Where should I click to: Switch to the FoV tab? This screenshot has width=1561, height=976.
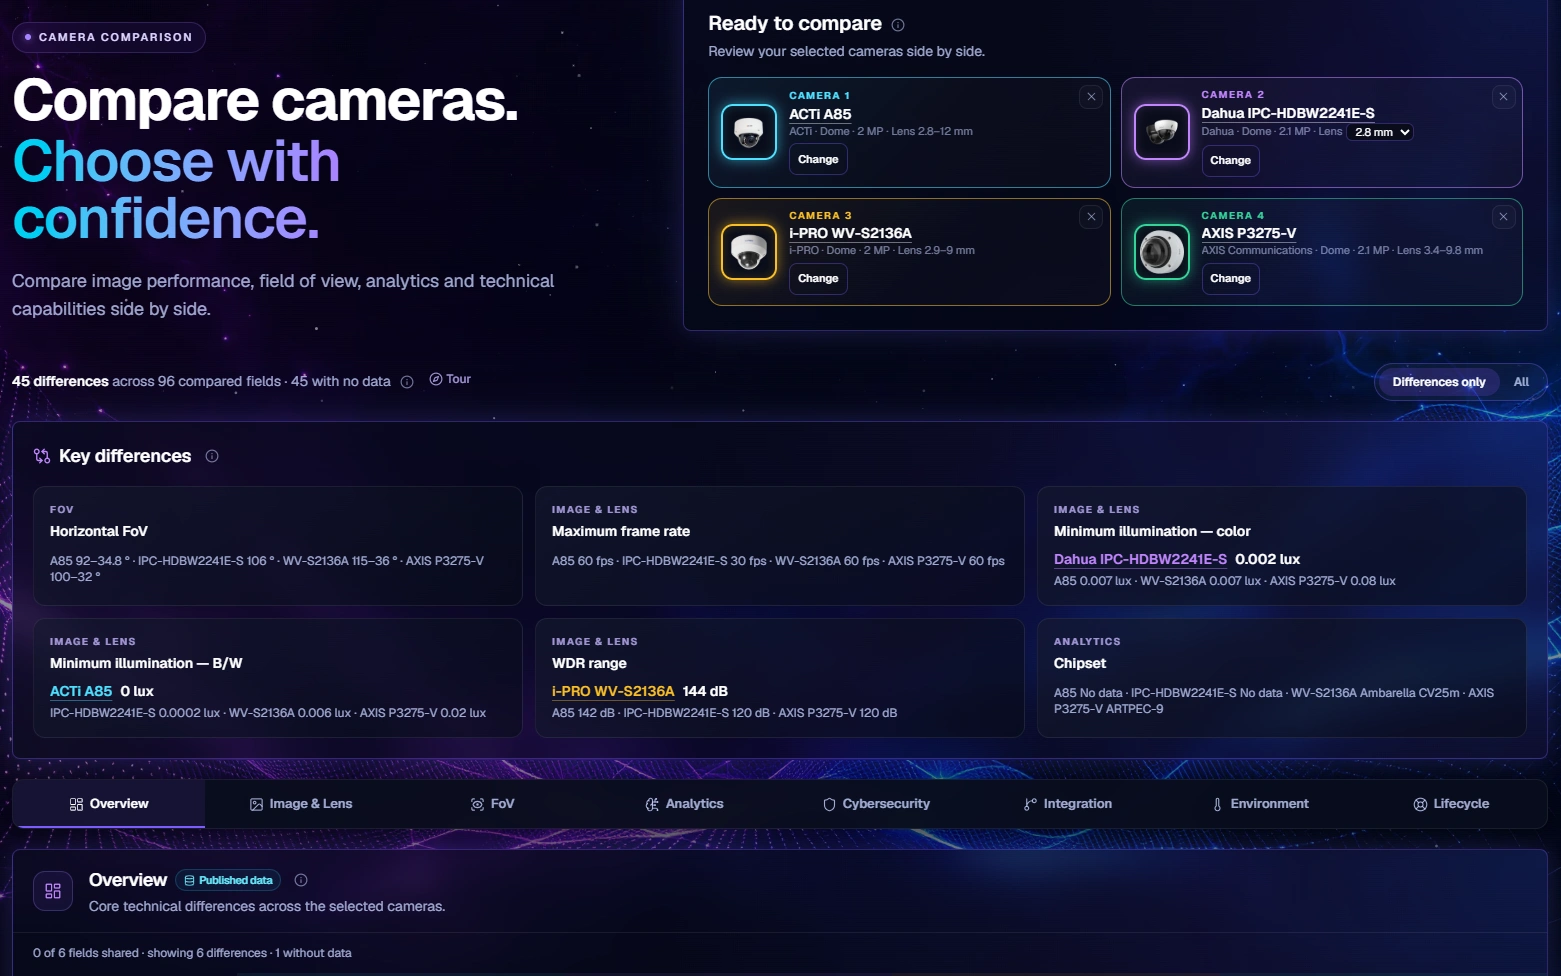493,804
